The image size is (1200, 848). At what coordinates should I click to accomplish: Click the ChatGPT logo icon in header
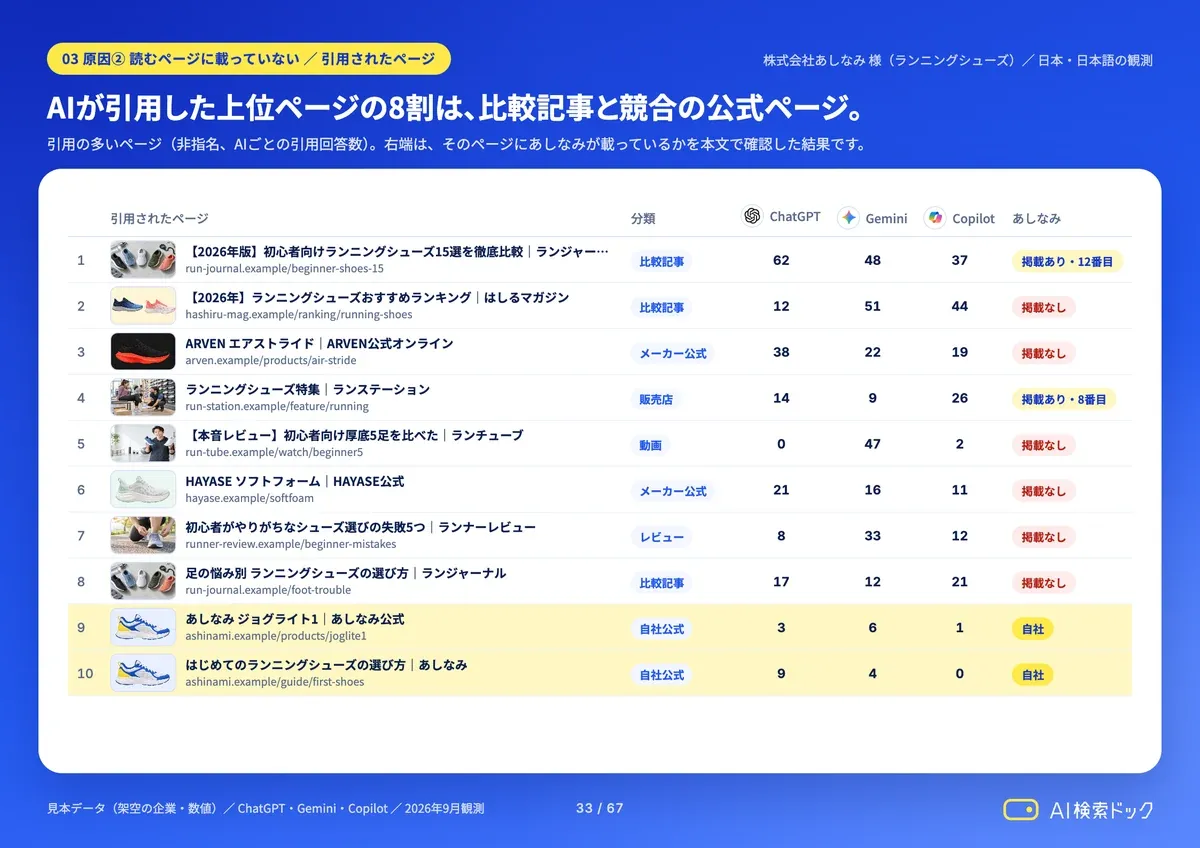tap(752, 216)
